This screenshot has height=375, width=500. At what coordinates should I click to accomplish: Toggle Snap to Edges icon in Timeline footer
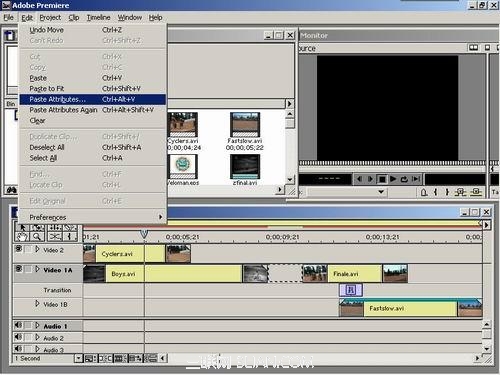tap(105, 359)
